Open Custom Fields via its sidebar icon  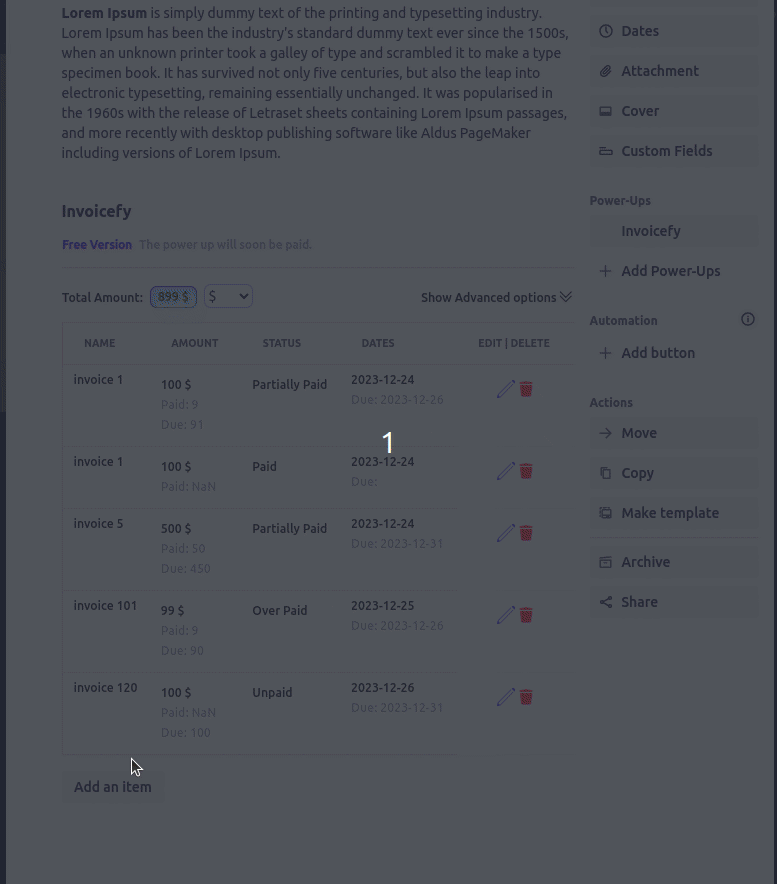tap(606, 151)
